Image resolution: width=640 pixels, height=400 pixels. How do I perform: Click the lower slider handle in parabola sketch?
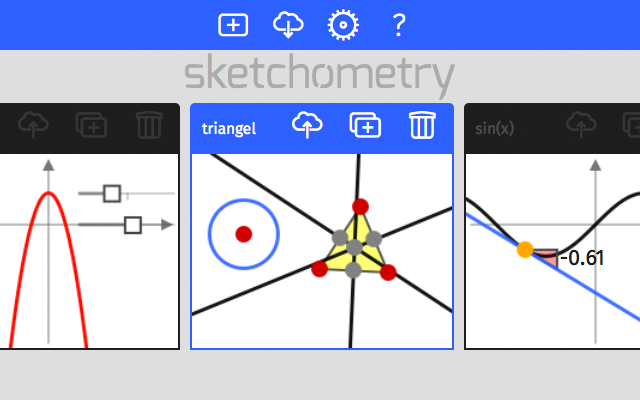click(x=133, y=225)
